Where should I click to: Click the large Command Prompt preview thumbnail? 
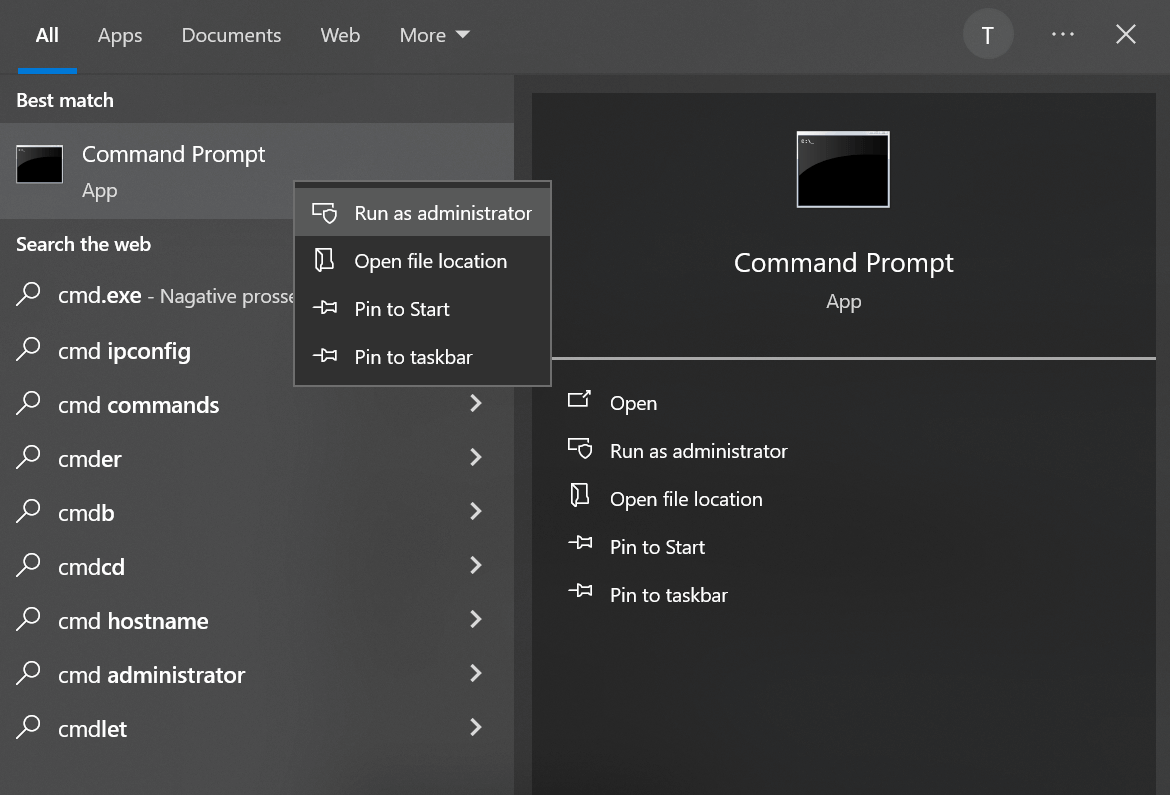pyautogui.click(x=843, y=169)
